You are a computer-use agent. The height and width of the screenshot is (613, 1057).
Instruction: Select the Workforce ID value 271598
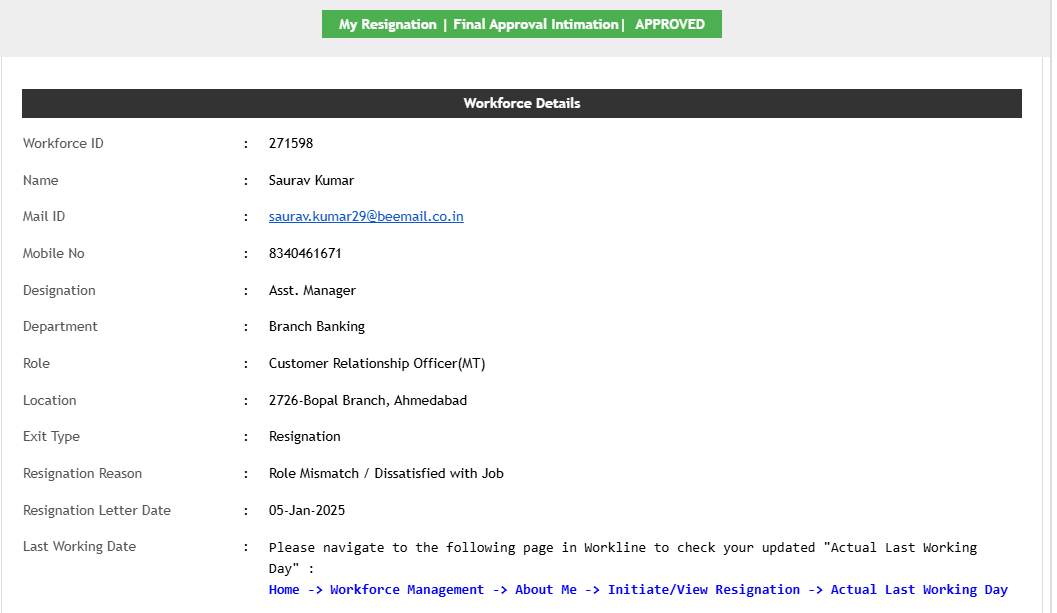click(291, 144)
